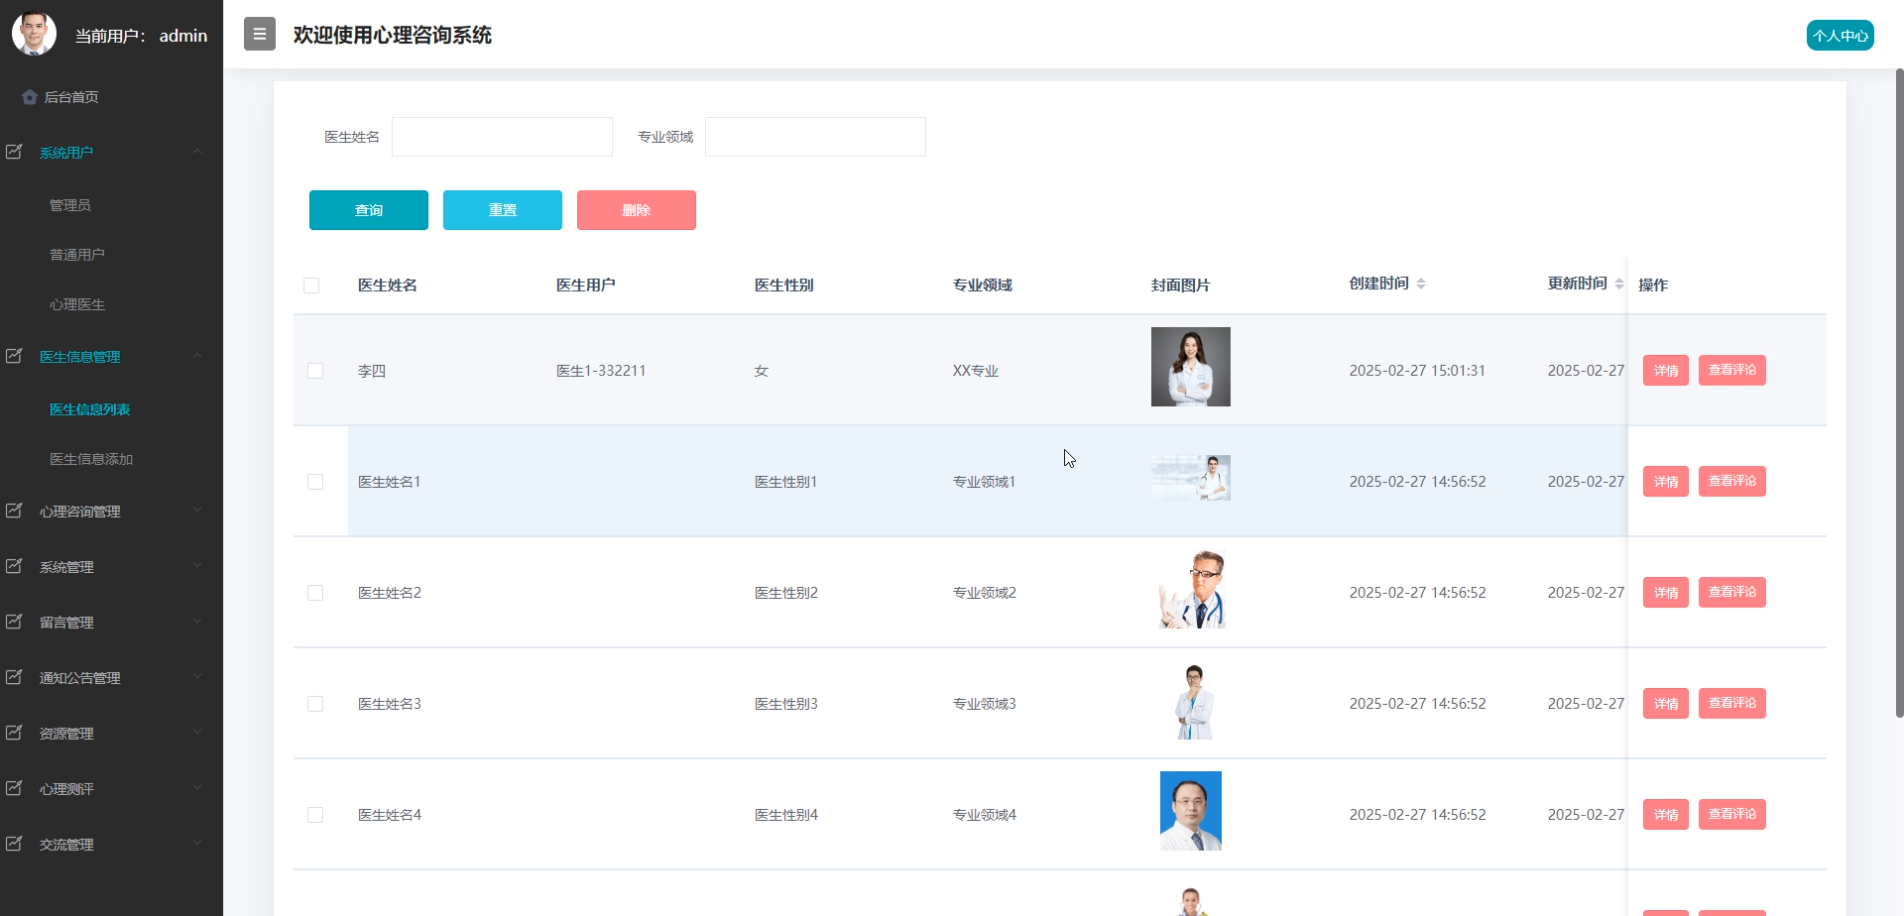This screenshot has height=916, width=1904.
Task: Collapse the 医生信息管理 menu chevron
Action: 197,356
